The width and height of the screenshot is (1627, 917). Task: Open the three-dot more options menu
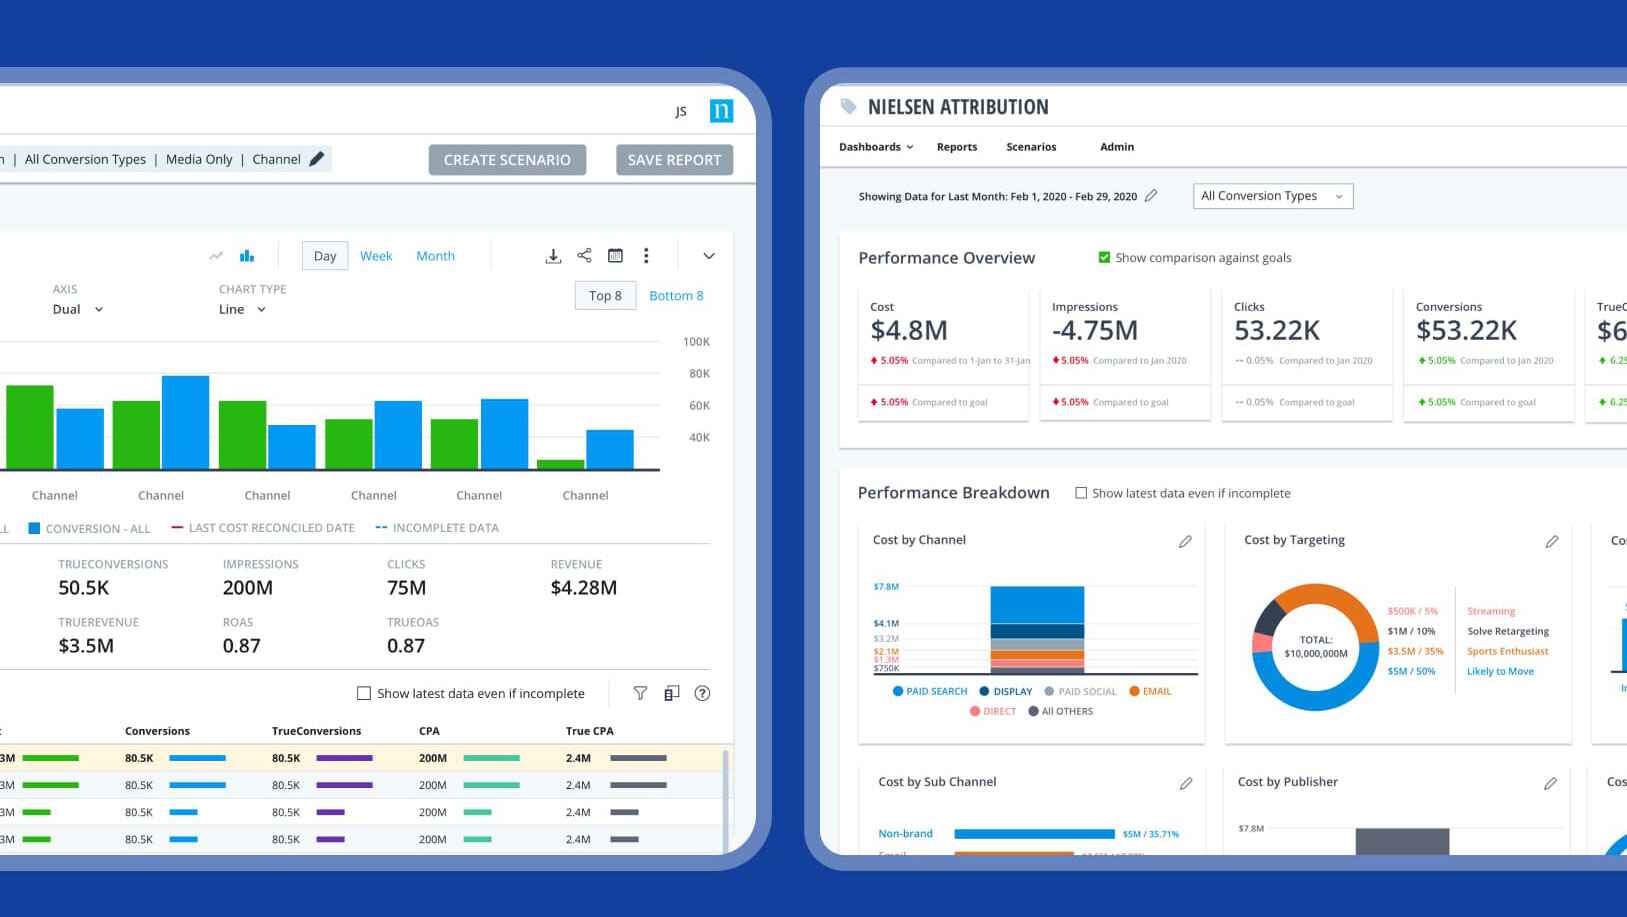tap(646, 256)
